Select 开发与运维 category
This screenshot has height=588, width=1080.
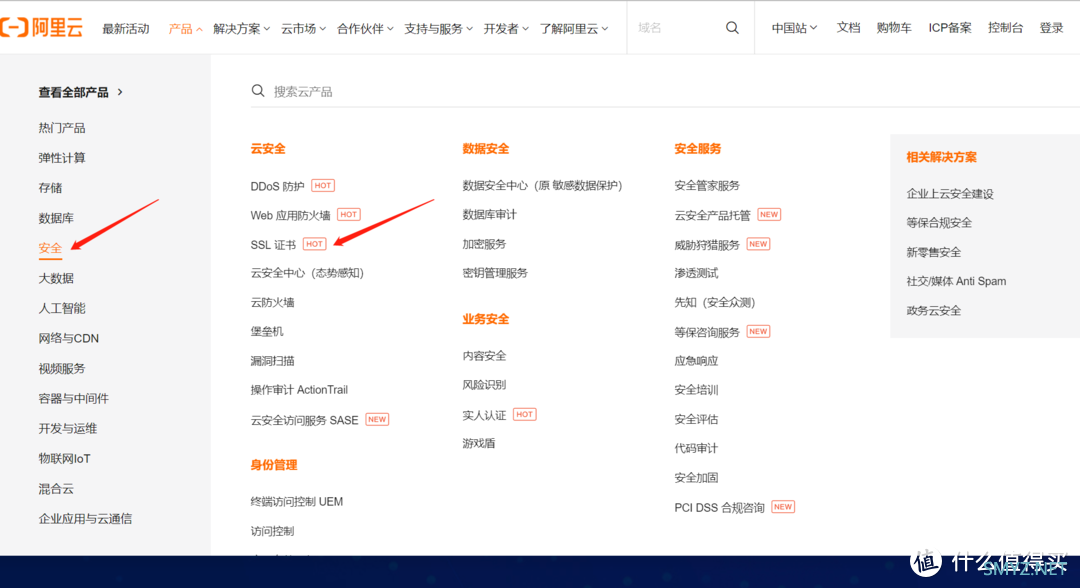[x=68, y=428]
